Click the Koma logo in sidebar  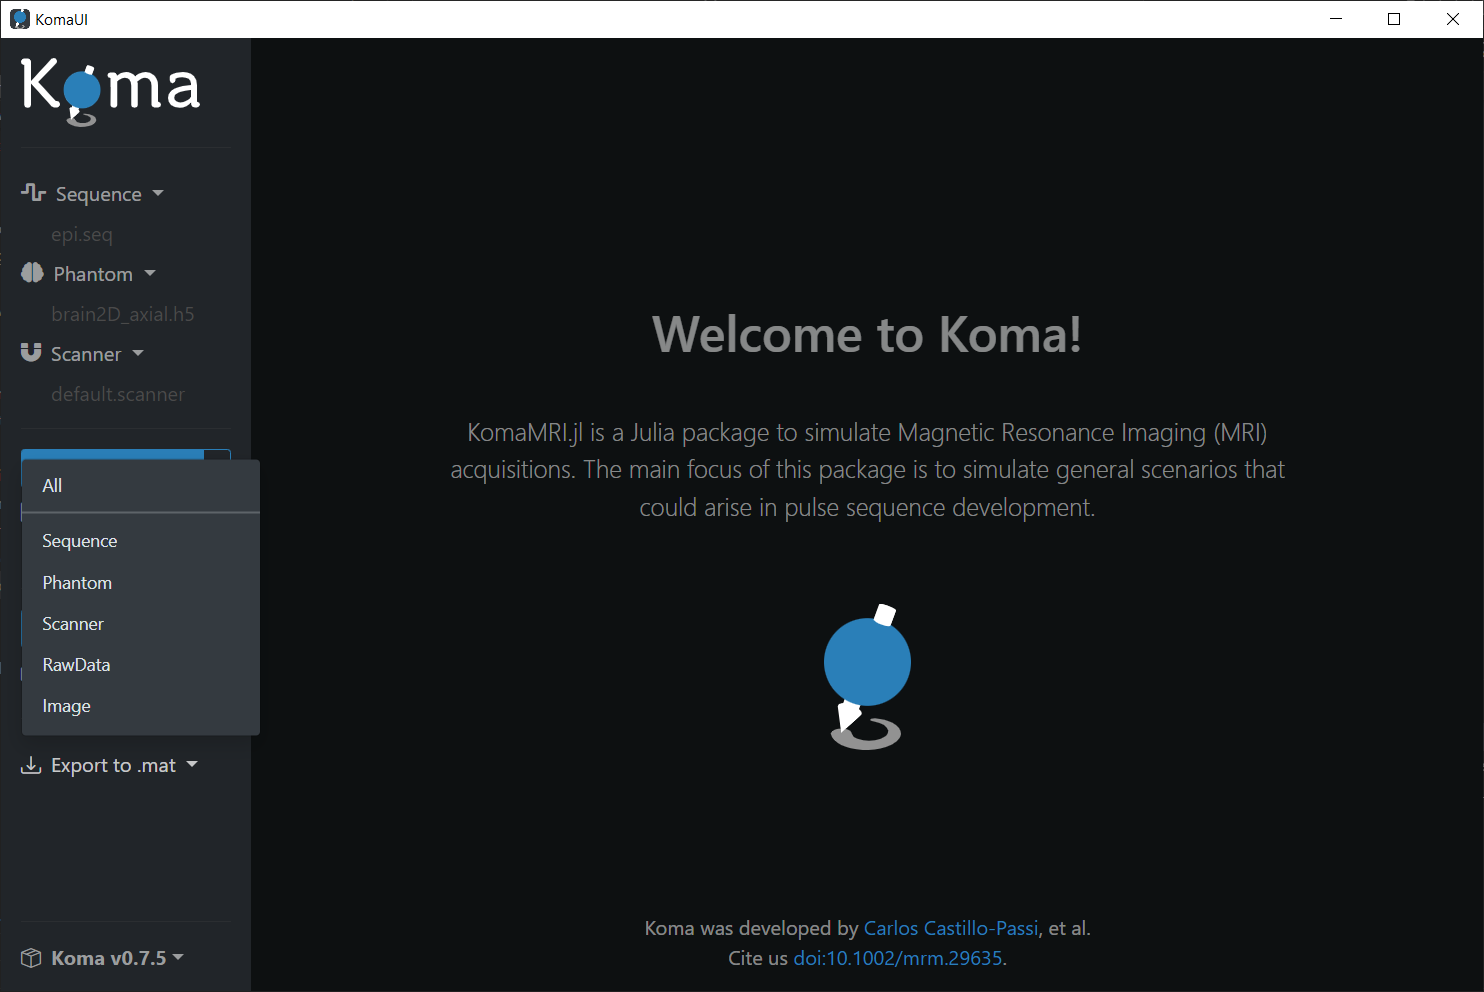pos(110,90)
